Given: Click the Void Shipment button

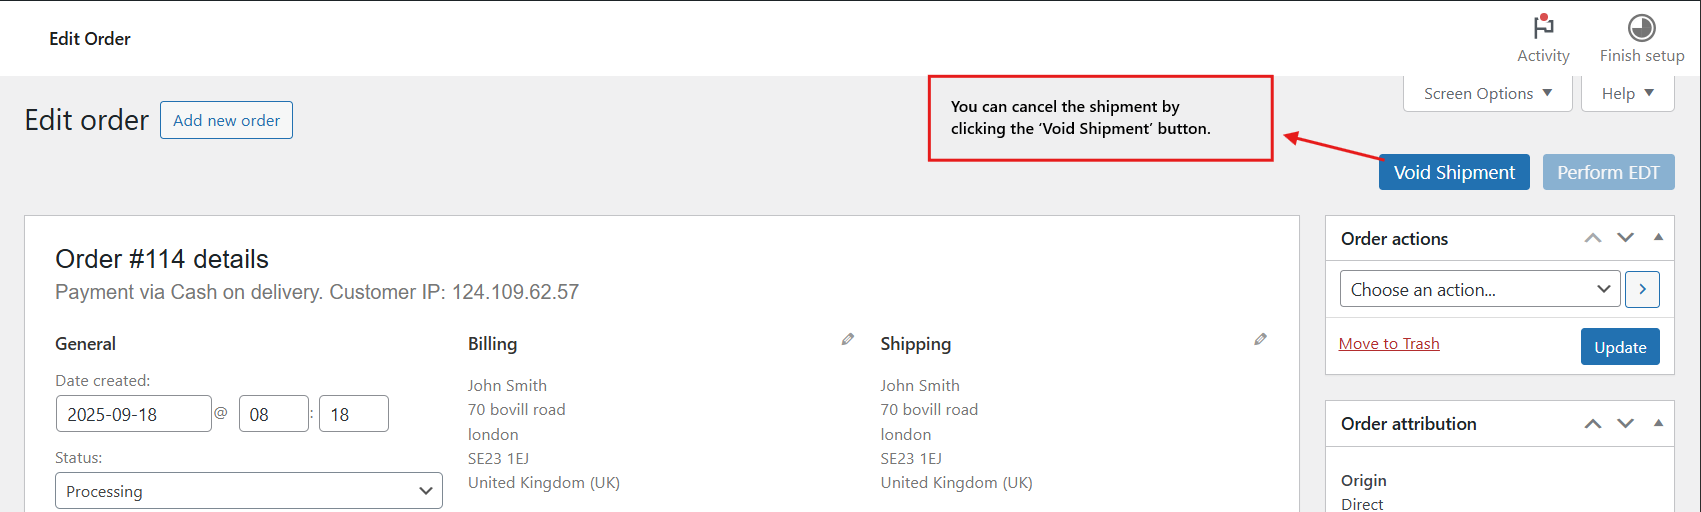Looking at the screenshot, I should (x=1454, y=172).
